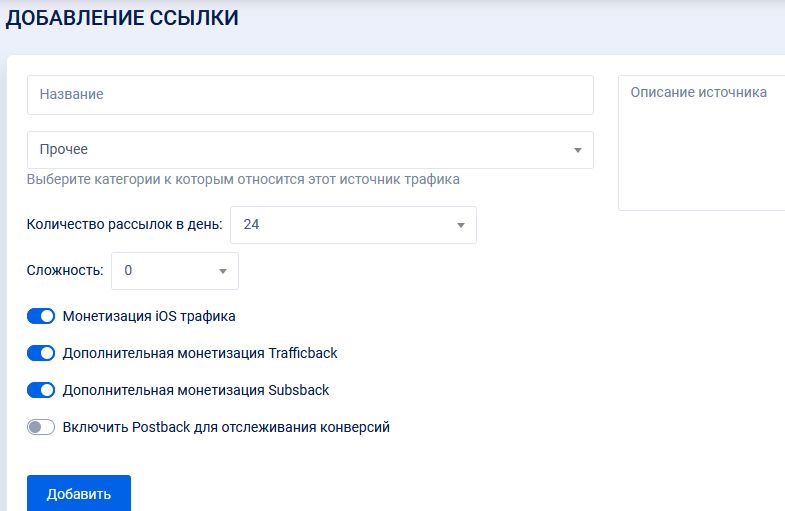
Task: Click the arrow on the Прочее dropdown
Action: pyautogui.click(x=577, y=150)
